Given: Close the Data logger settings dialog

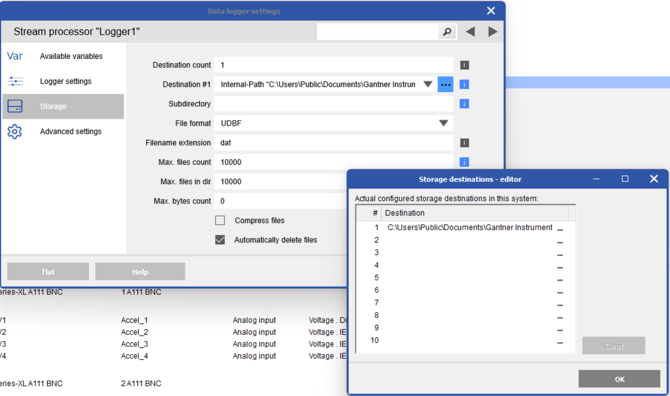Looking at the screenshot, I should (491, 11).
